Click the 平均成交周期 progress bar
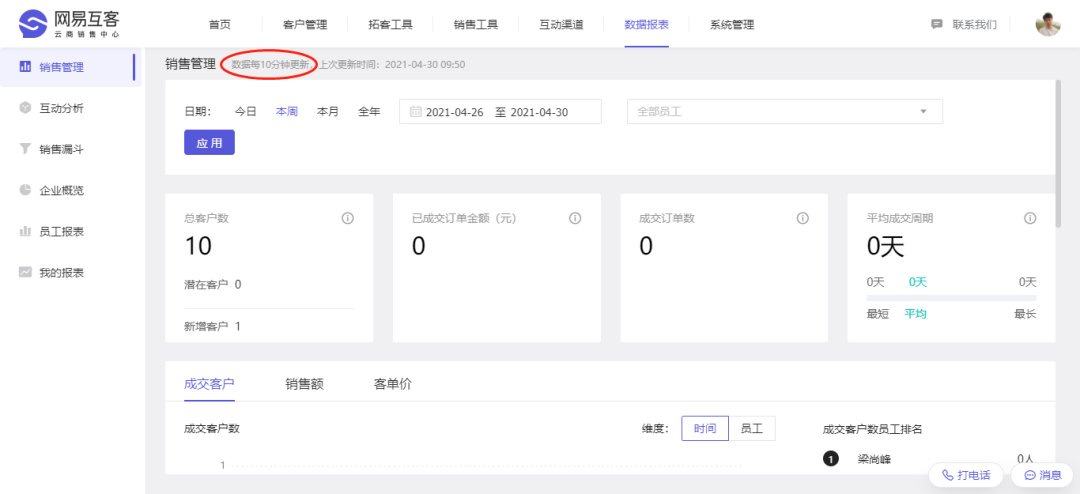 coord(951,298)
